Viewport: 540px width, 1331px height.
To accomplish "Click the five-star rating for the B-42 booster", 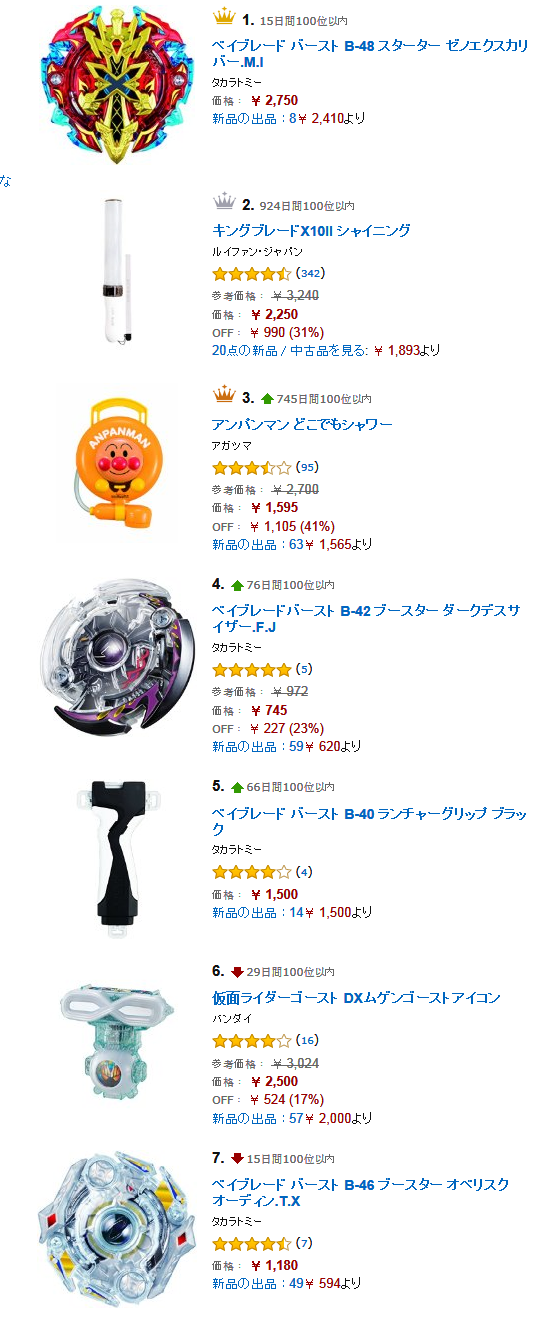I will click(x=252, y=669).
